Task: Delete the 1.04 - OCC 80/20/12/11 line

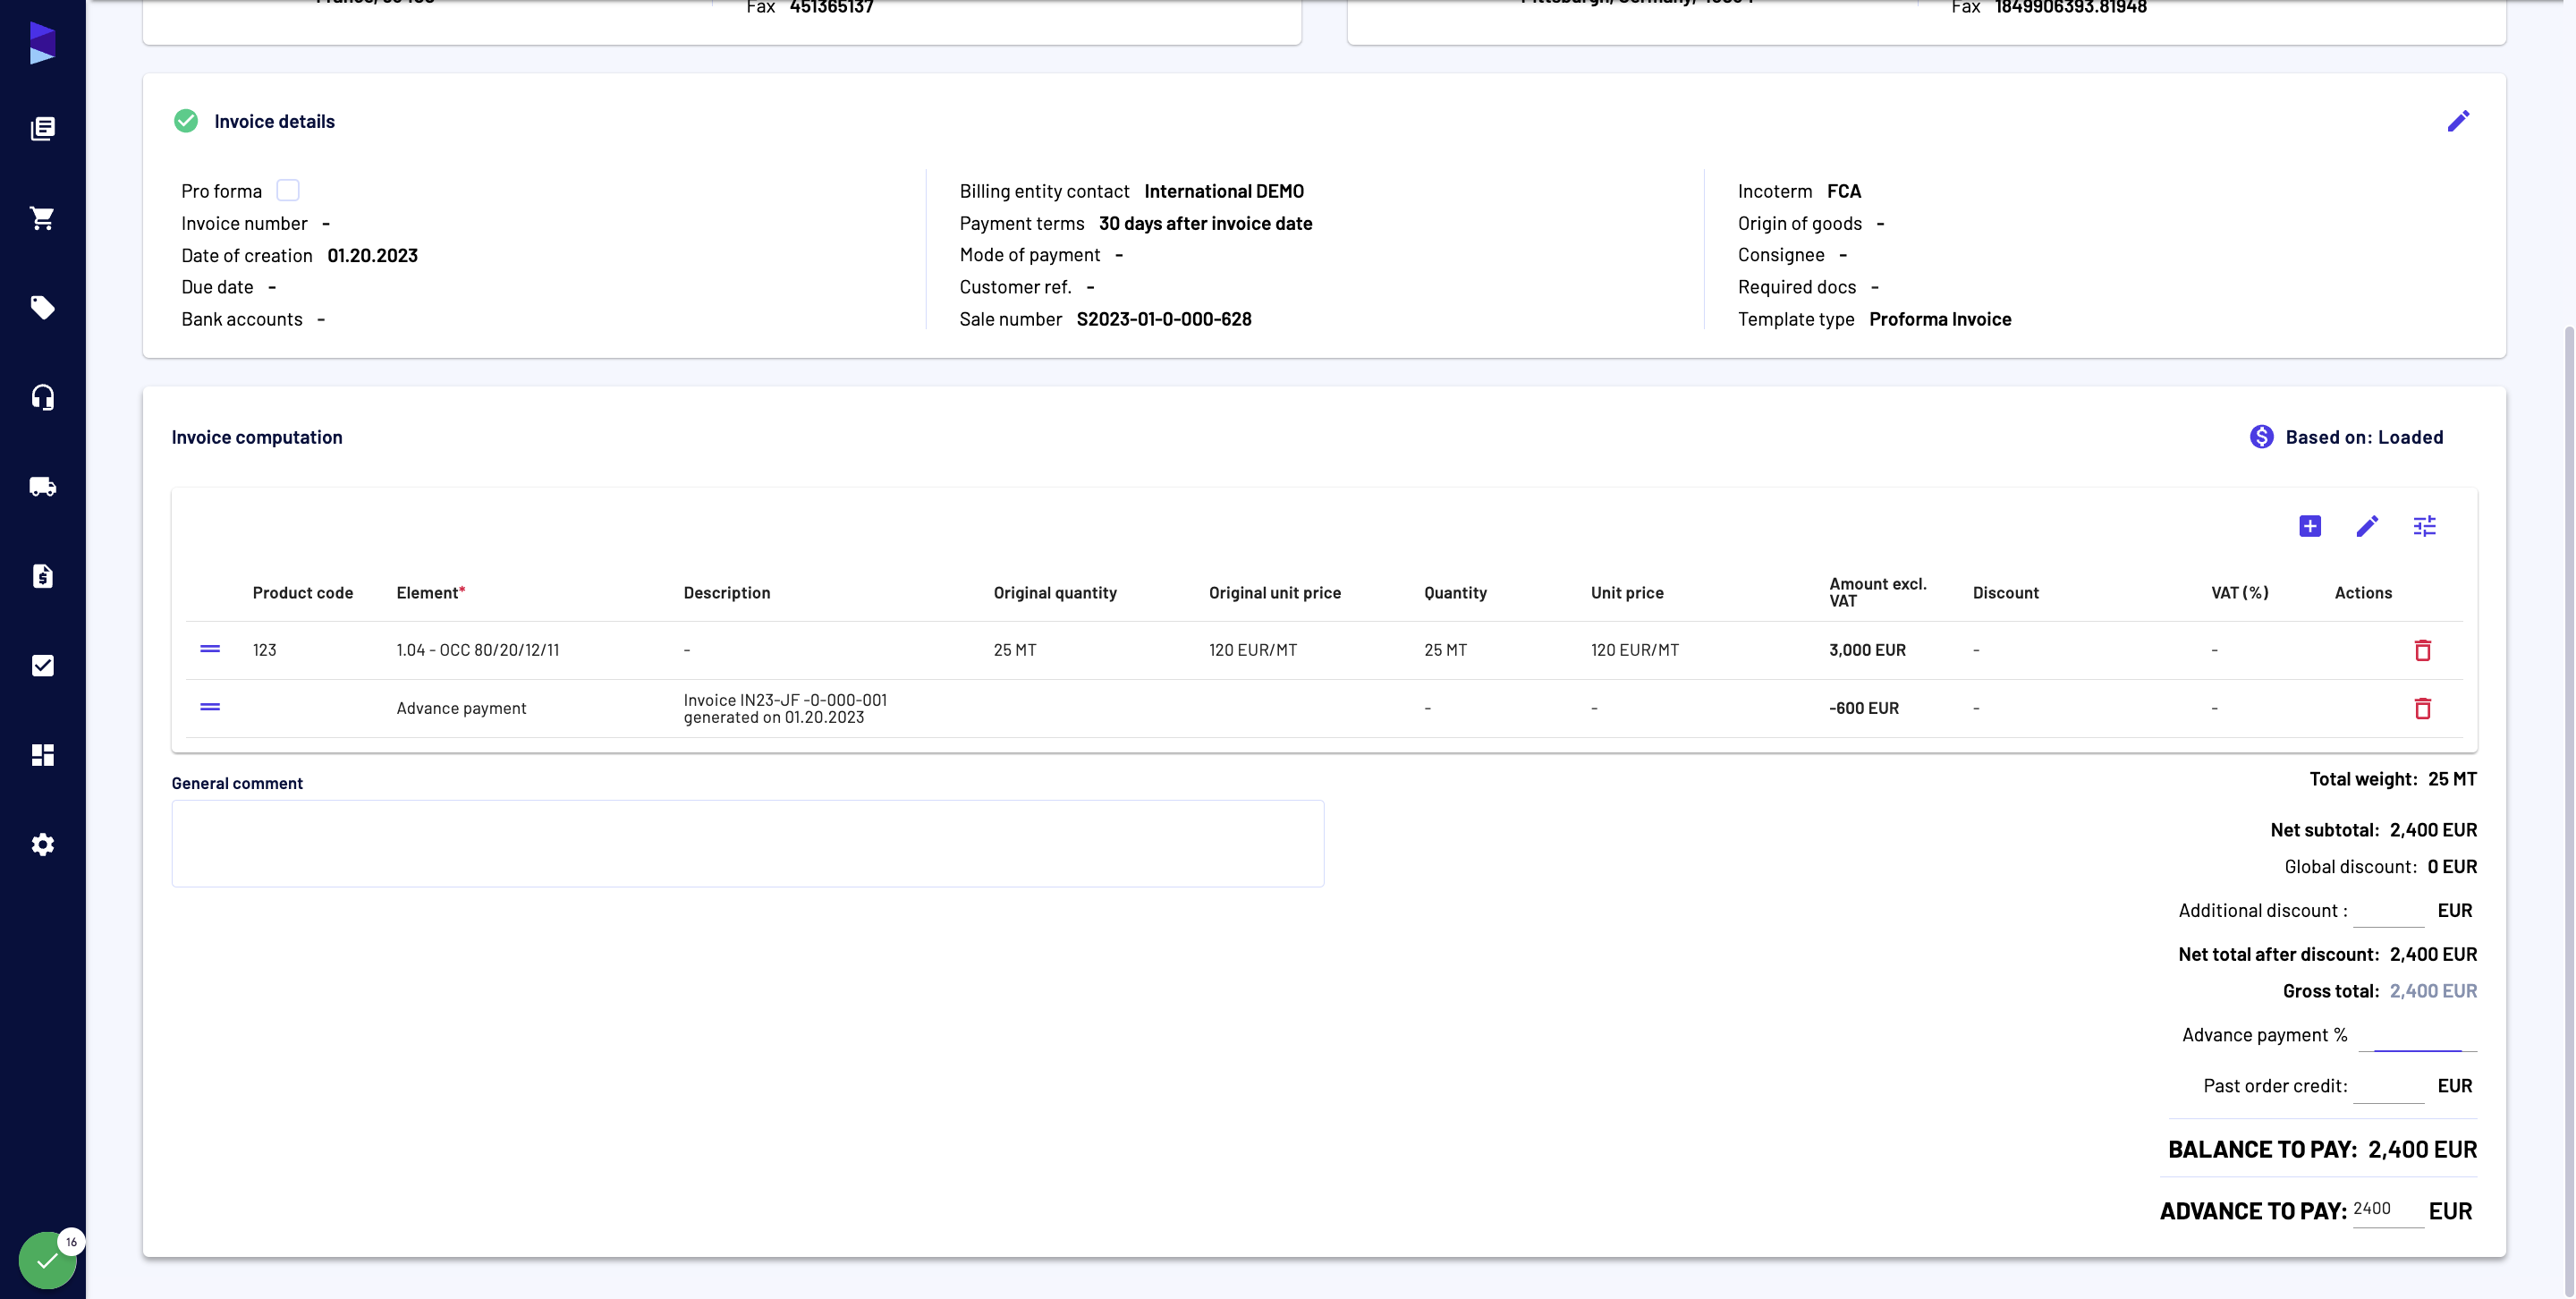Action: pos(2422,650)
